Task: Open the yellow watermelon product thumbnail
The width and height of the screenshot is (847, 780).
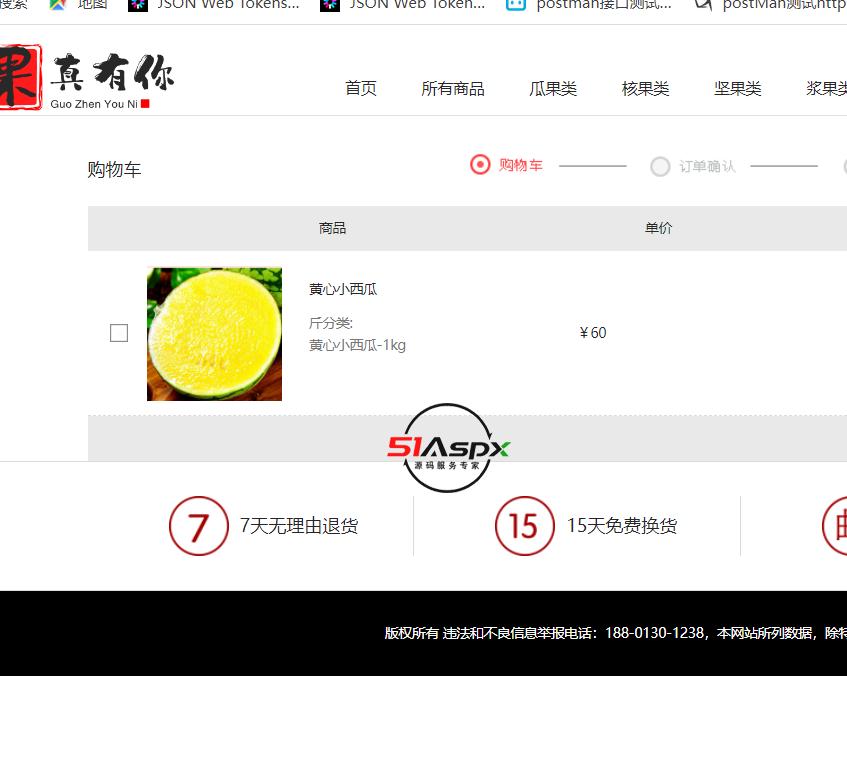Action: (214, 334)
